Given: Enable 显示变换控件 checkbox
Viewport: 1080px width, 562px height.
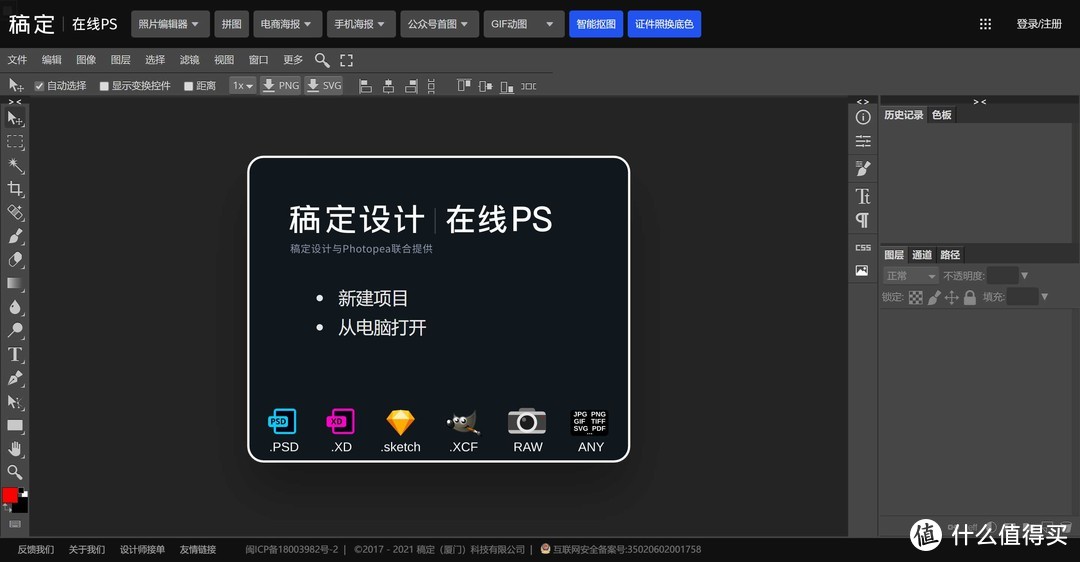Looking at the screenshot, I should pyautogui.click(x=104, y=86).
